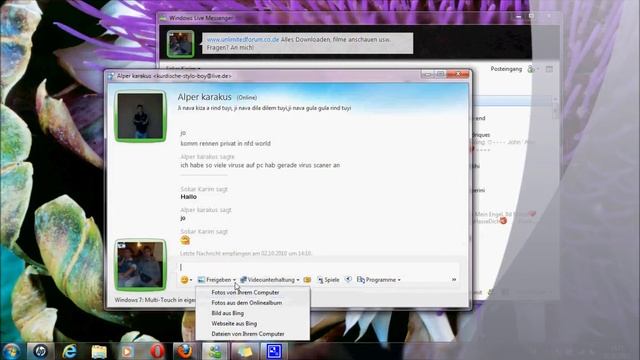
Task: Click the Messenger window title icon
Action: (163, 18)
